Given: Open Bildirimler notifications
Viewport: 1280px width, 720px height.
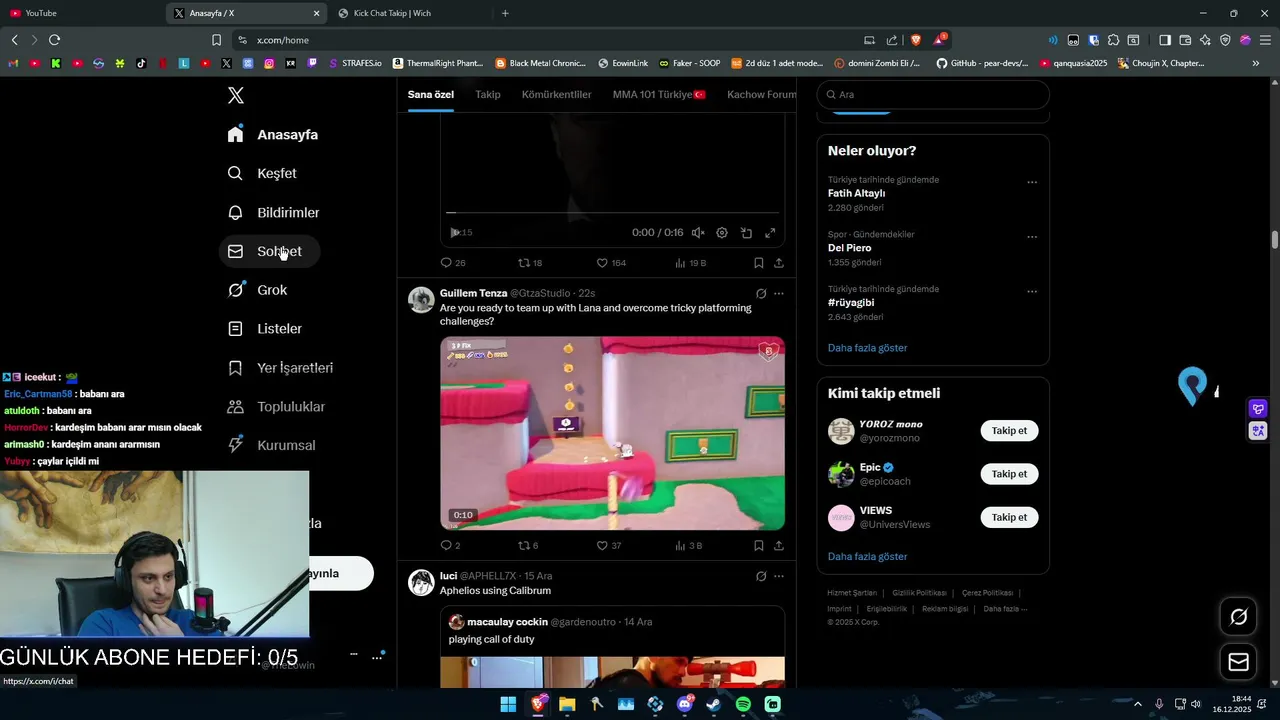Looking at the screenshot, I should [x=273, y=212].
